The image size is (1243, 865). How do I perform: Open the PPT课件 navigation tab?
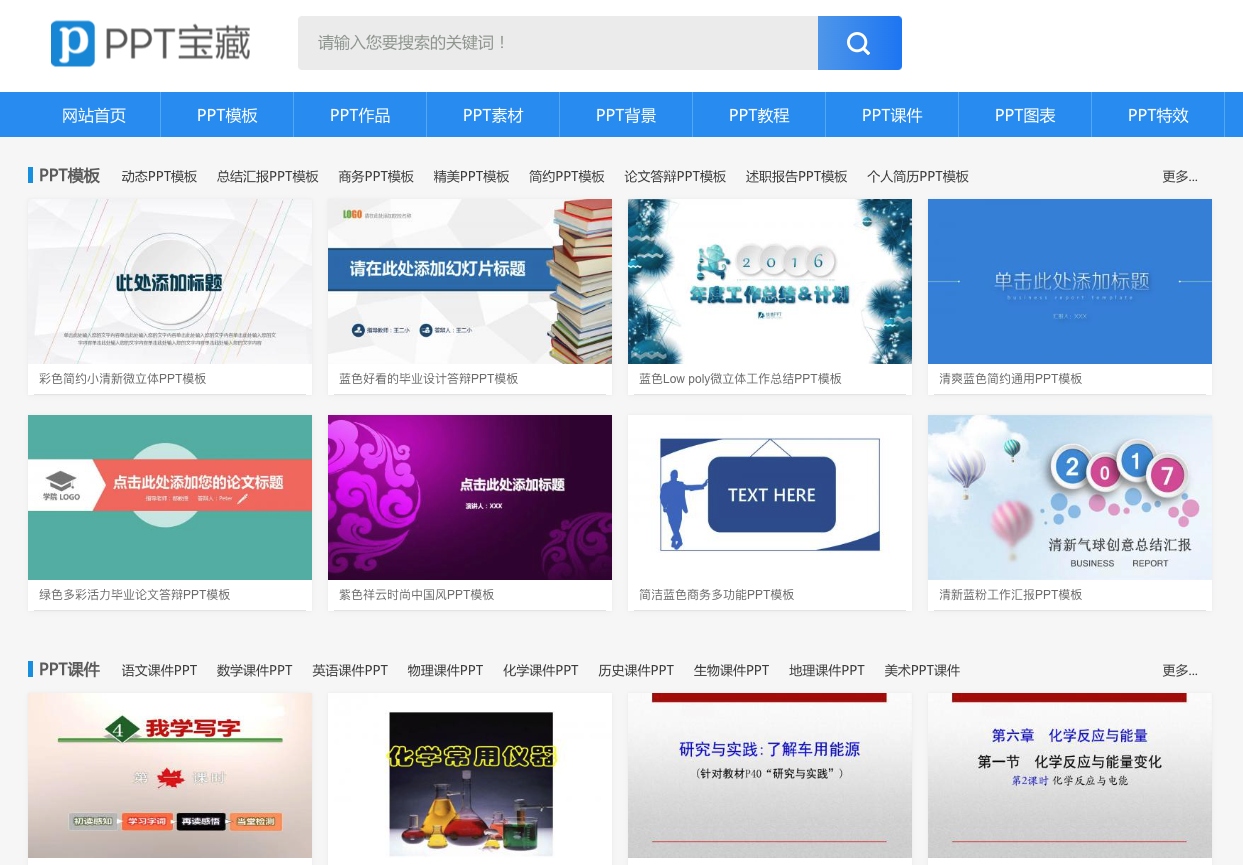coord(892,115)
